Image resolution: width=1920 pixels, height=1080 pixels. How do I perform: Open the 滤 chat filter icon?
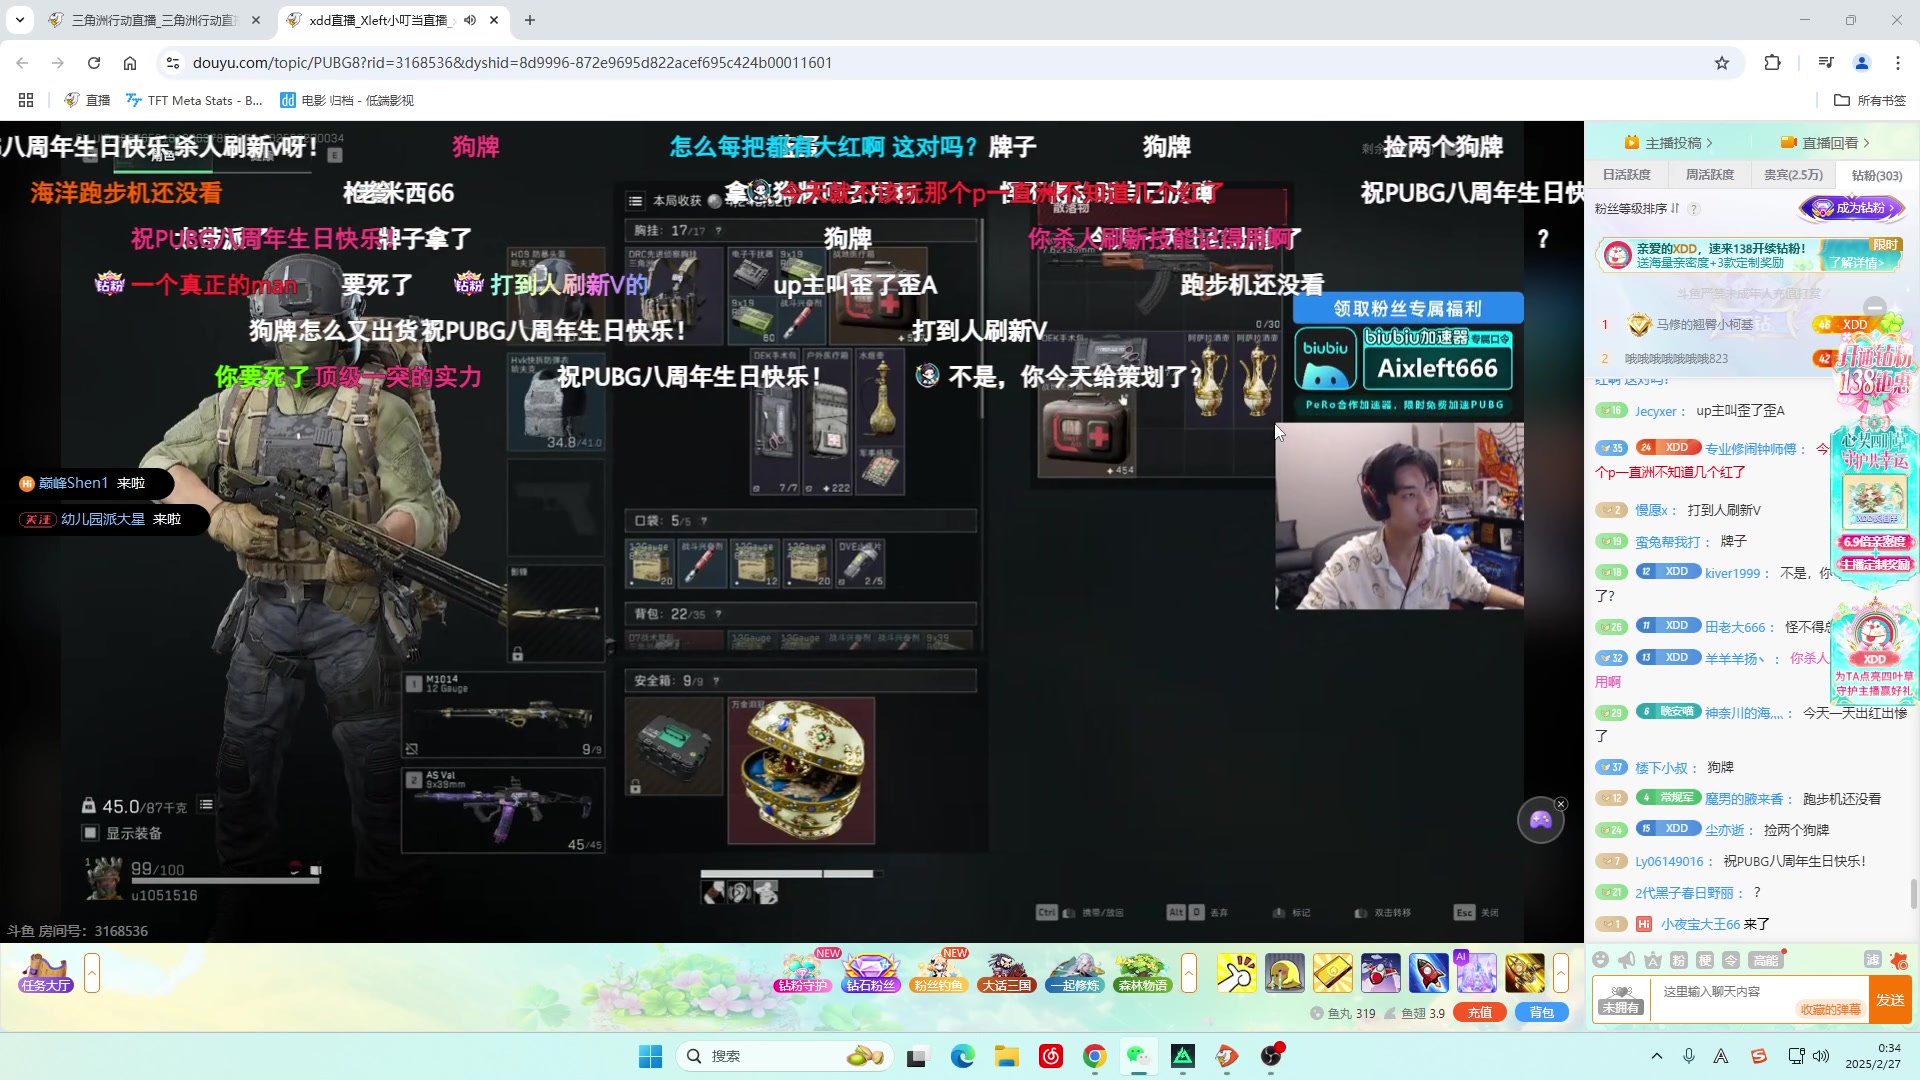[x=1873, y=960]
